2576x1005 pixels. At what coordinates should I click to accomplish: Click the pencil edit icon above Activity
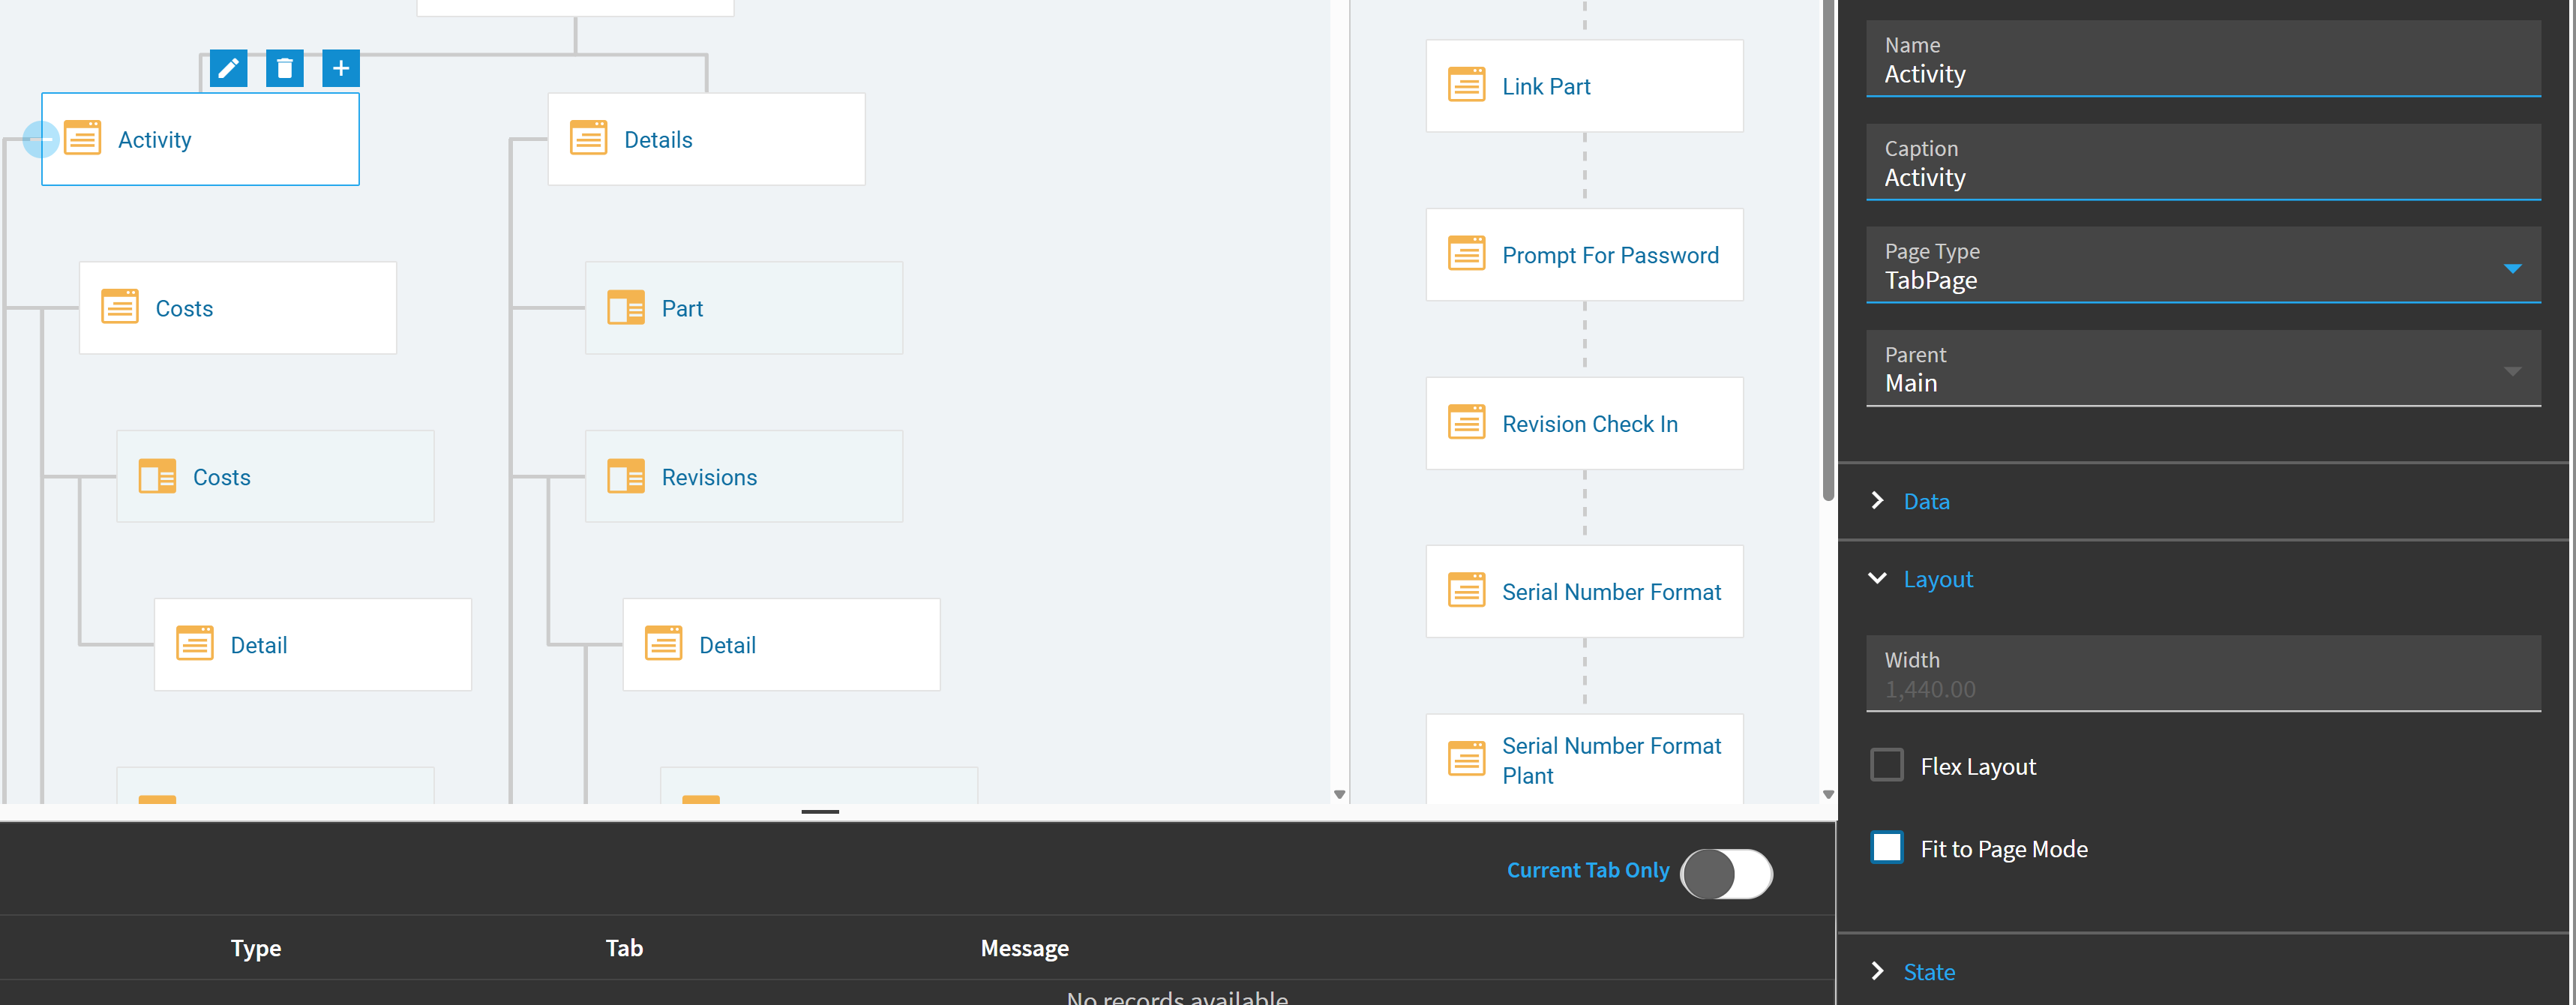tap(228, 68)
